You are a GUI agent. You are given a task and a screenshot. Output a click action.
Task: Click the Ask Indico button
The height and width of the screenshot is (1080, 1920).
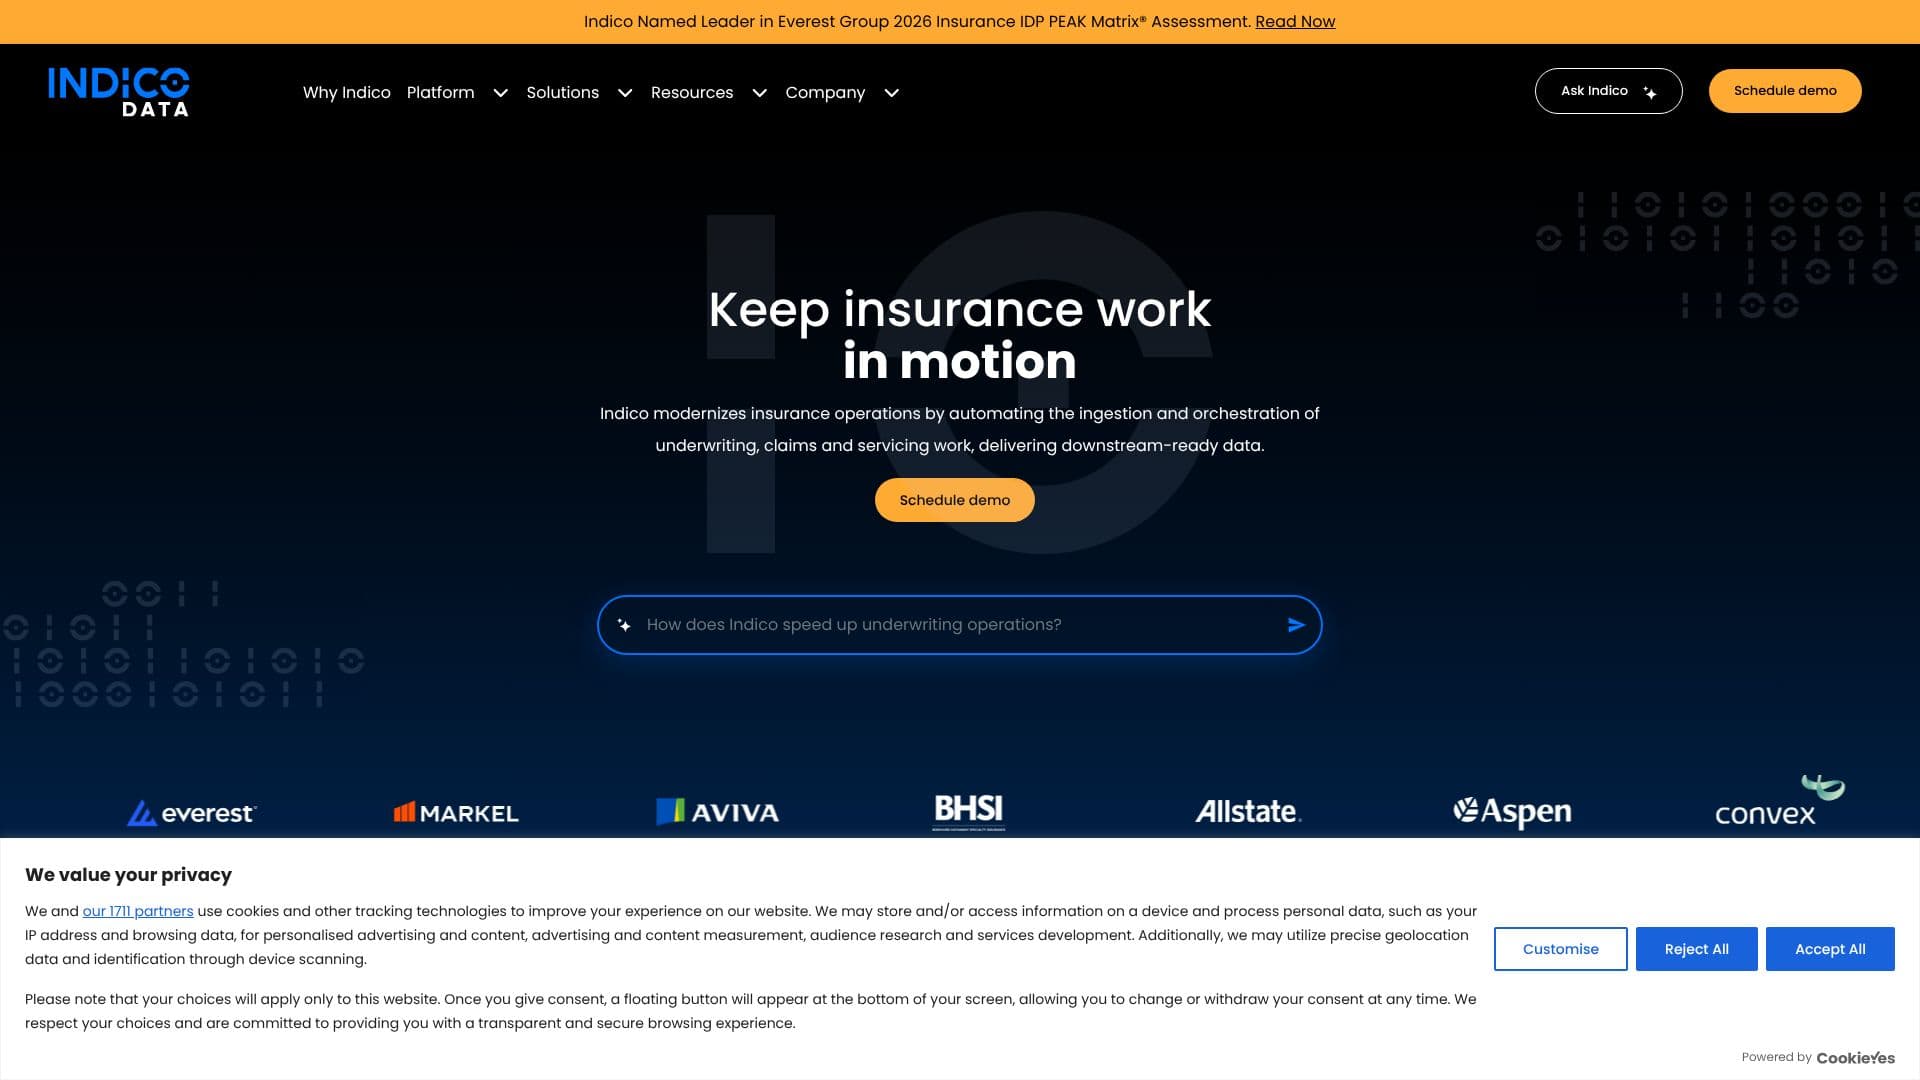pyautogui.click(x=1608, y=91)
